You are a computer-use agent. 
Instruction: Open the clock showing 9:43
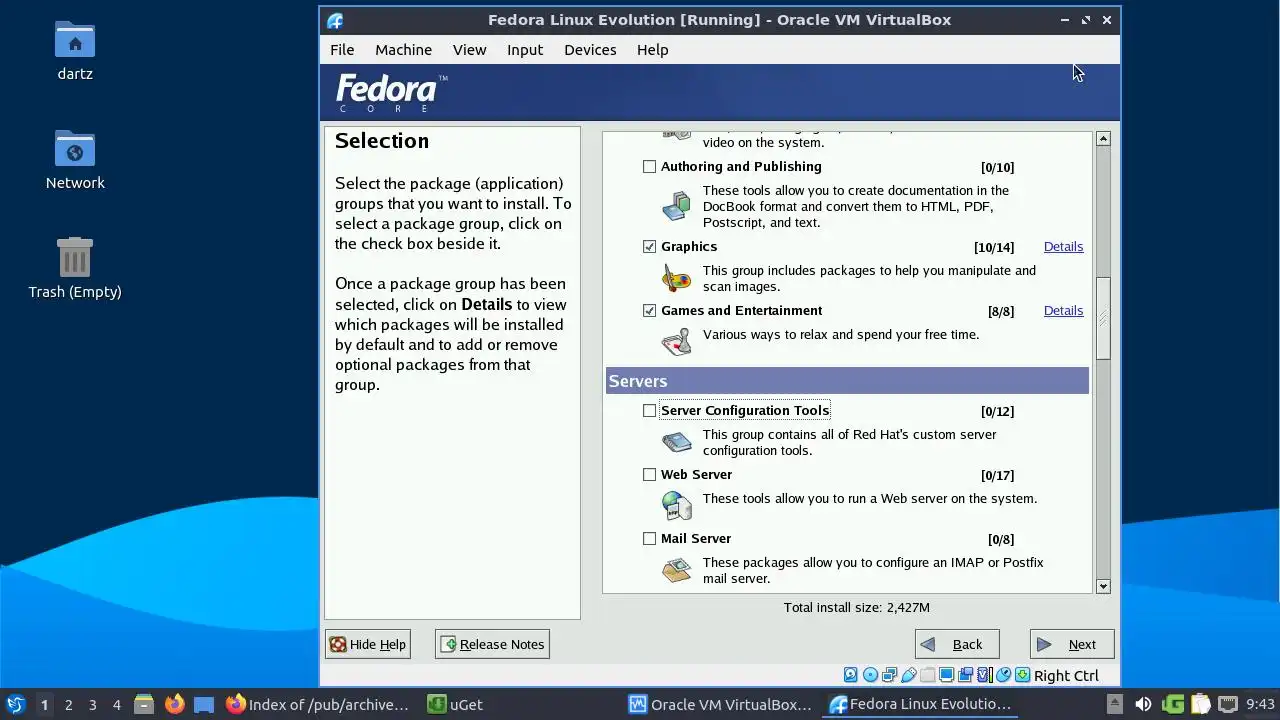tap(1260, 704)
